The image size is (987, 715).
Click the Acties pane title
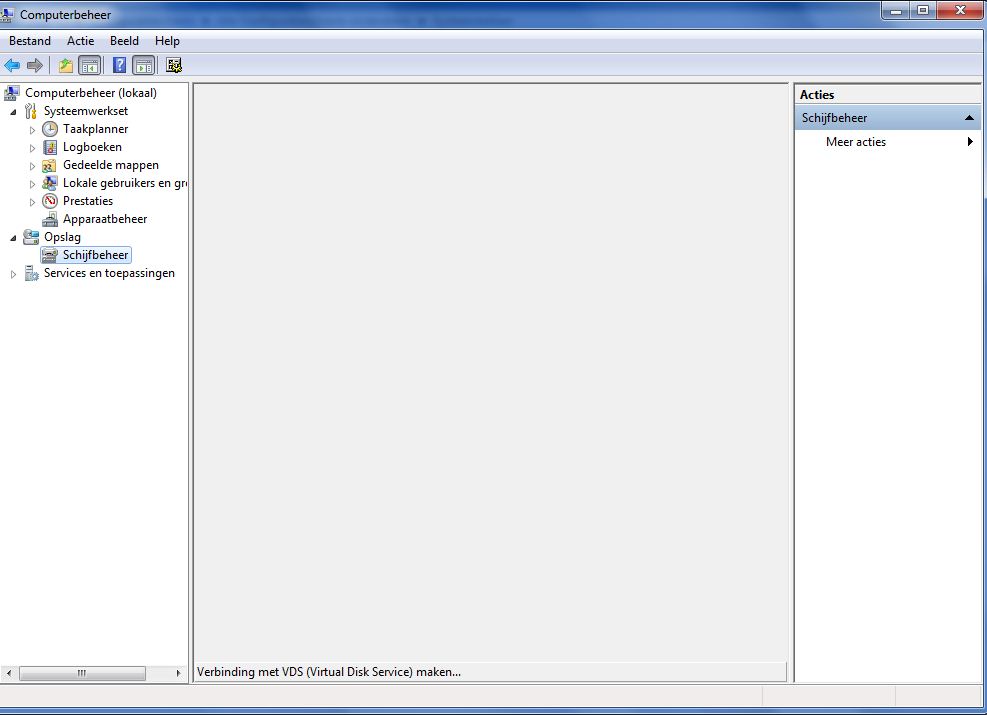[x=817, y=95]
